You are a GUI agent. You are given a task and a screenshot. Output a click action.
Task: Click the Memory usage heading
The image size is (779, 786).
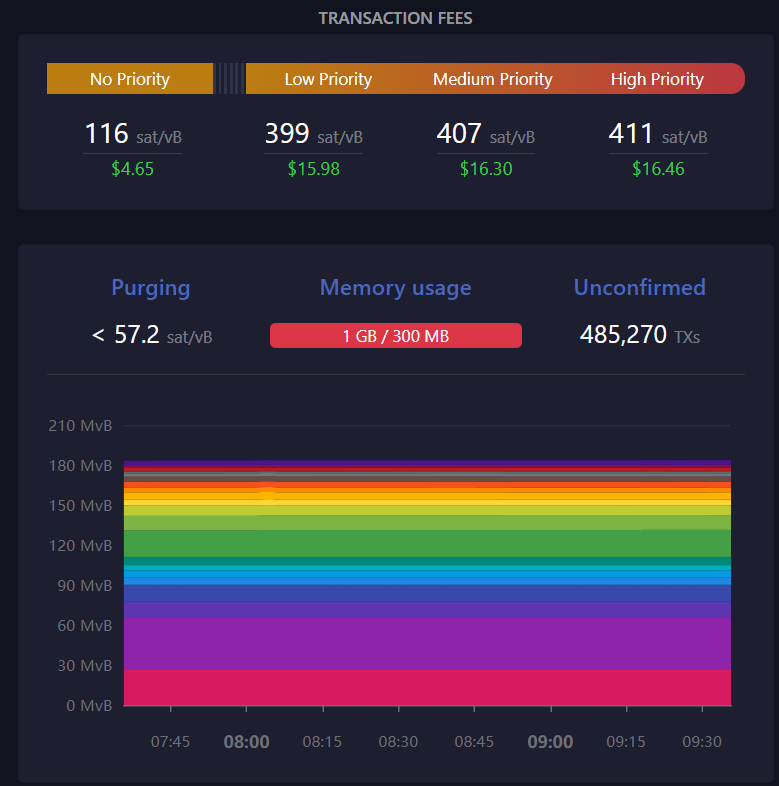pyautogui.click(x=396, y=288)
